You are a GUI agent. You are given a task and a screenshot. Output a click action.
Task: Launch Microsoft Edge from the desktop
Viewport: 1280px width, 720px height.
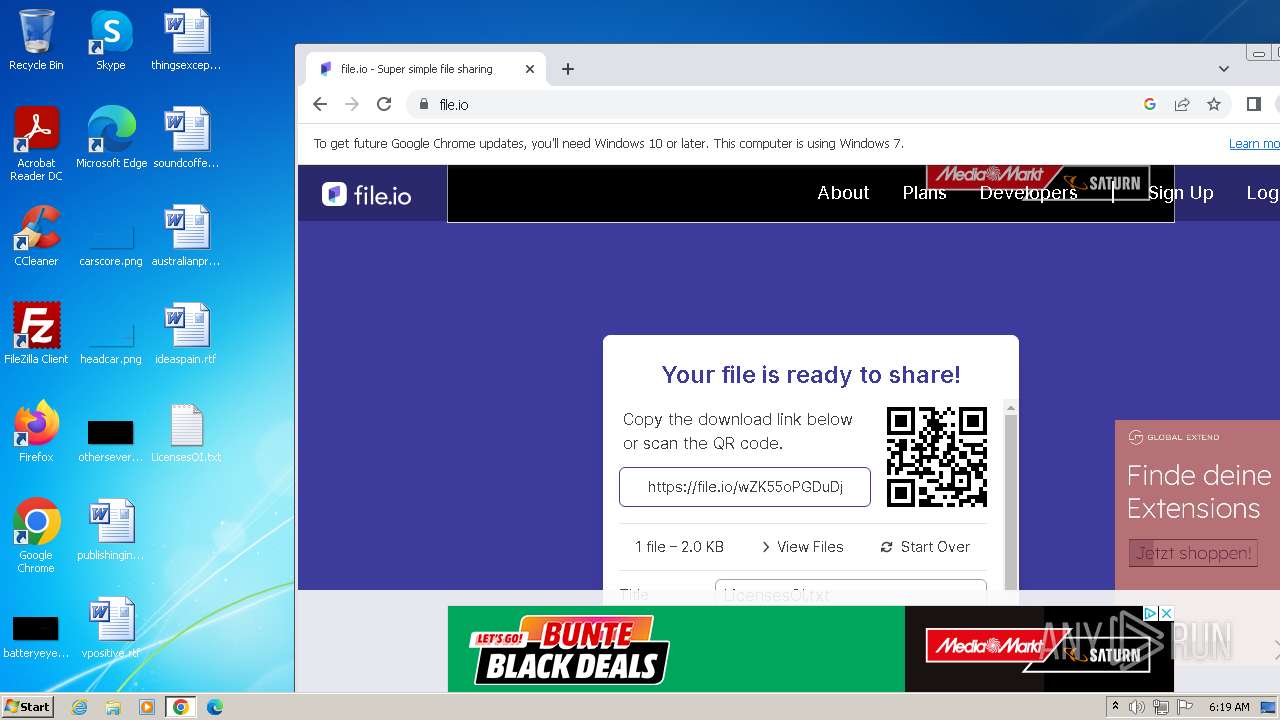pyautogui.click(x=111, y=138)
